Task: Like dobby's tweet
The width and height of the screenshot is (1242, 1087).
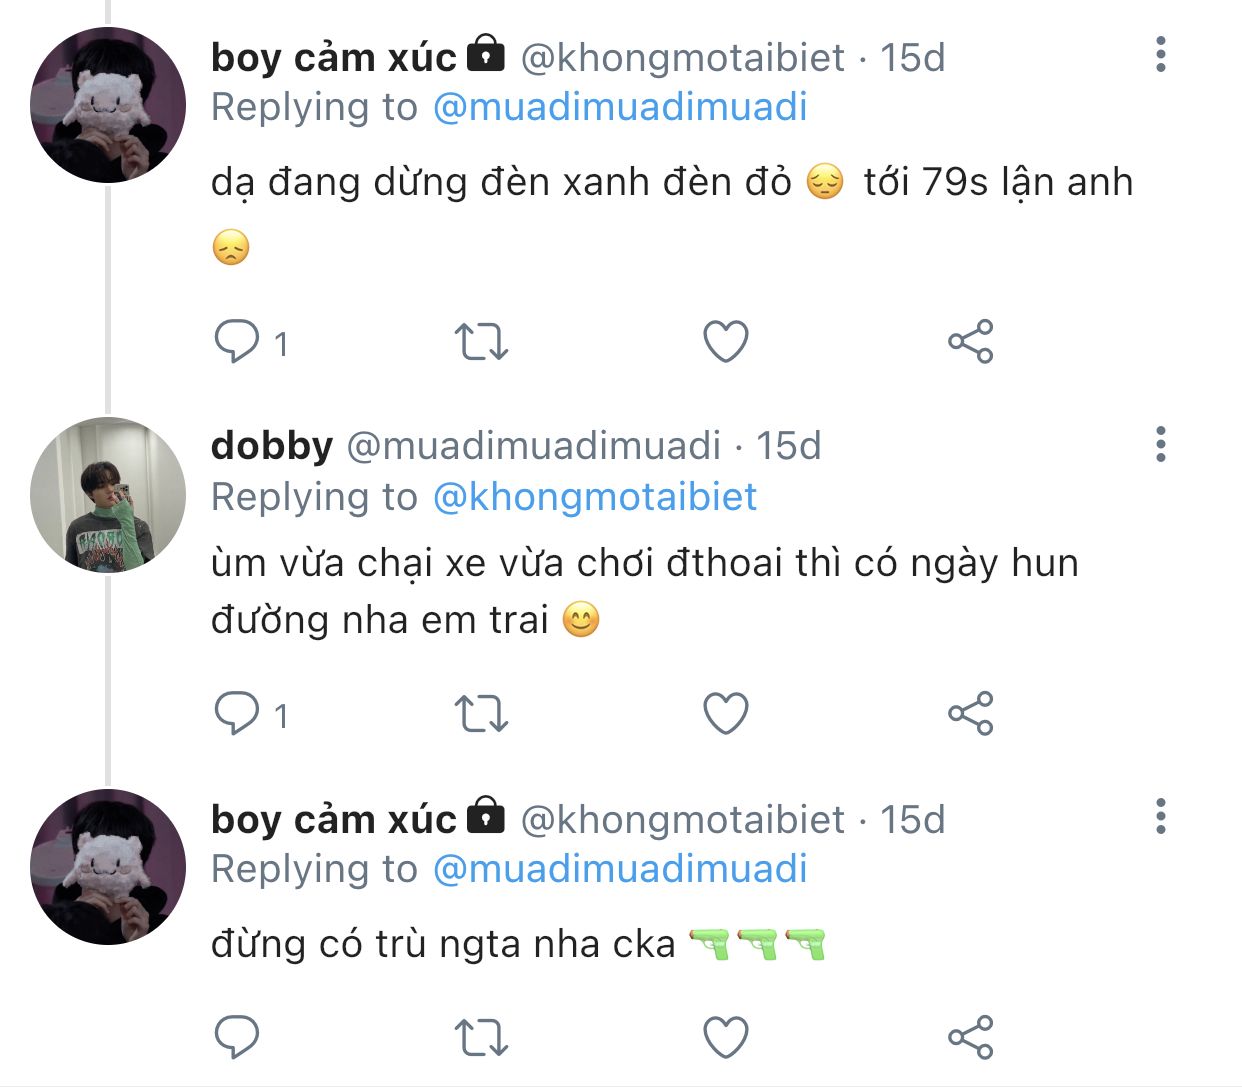Action: point(726,714)
